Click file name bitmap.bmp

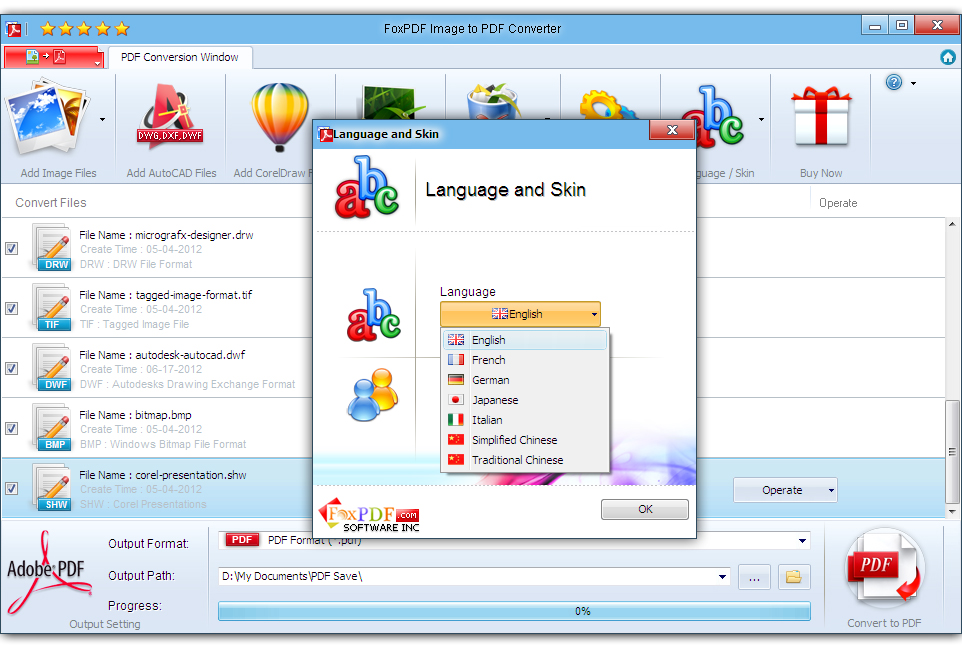(163, 415)
